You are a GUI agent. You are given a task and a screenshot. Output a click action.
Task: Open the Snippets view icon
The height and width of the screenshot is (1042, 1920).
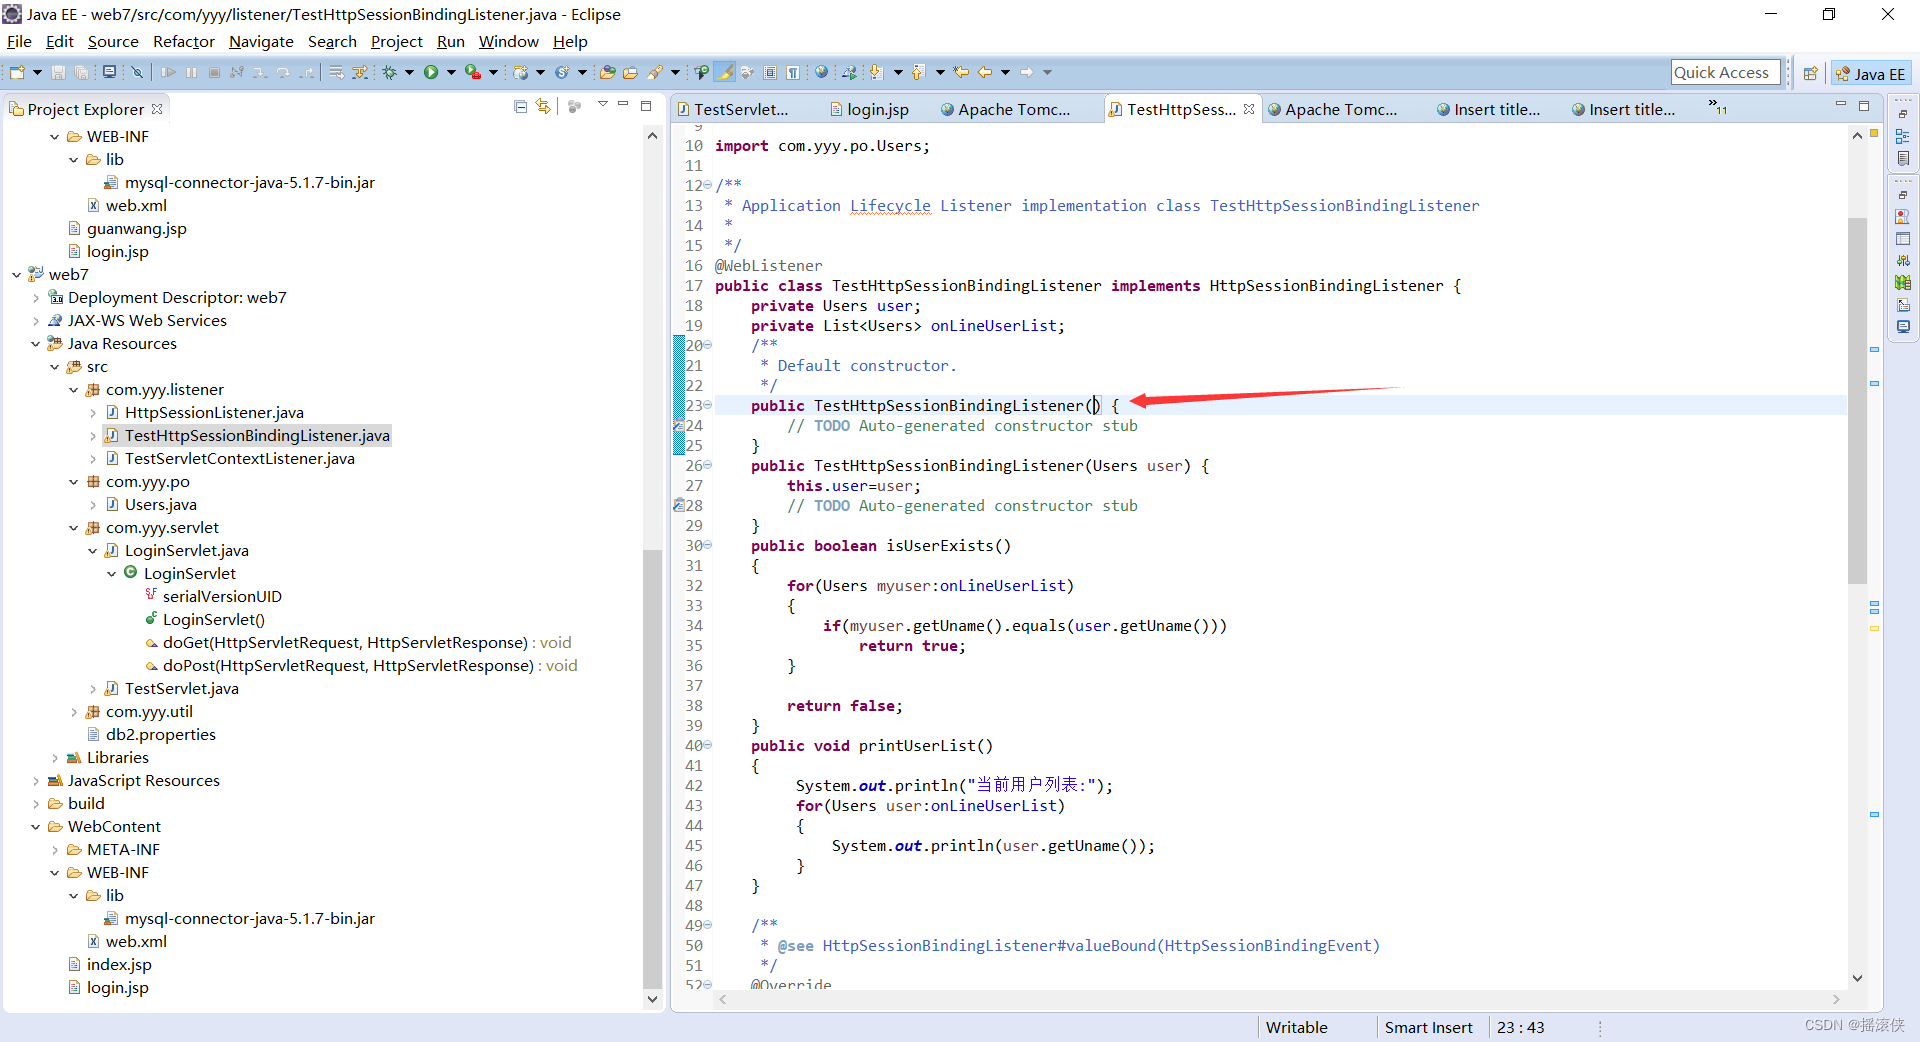pyautogui.click(x=1903, y=305)
